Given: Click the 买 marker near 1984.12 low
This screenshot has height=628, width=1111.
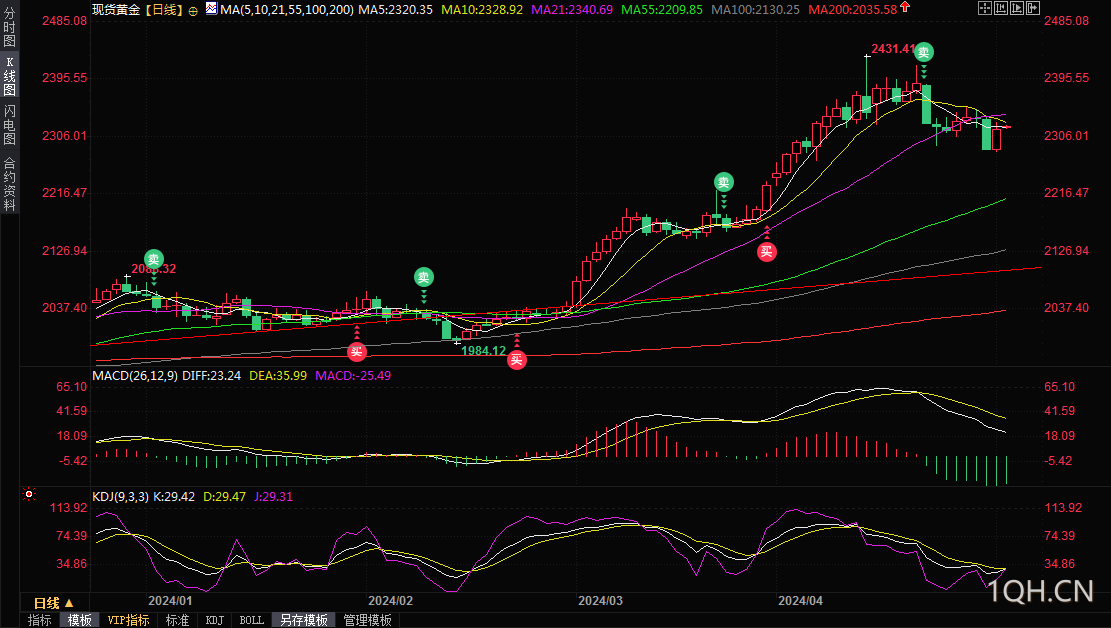Looking at the screenshot, I should pos(517,360).
